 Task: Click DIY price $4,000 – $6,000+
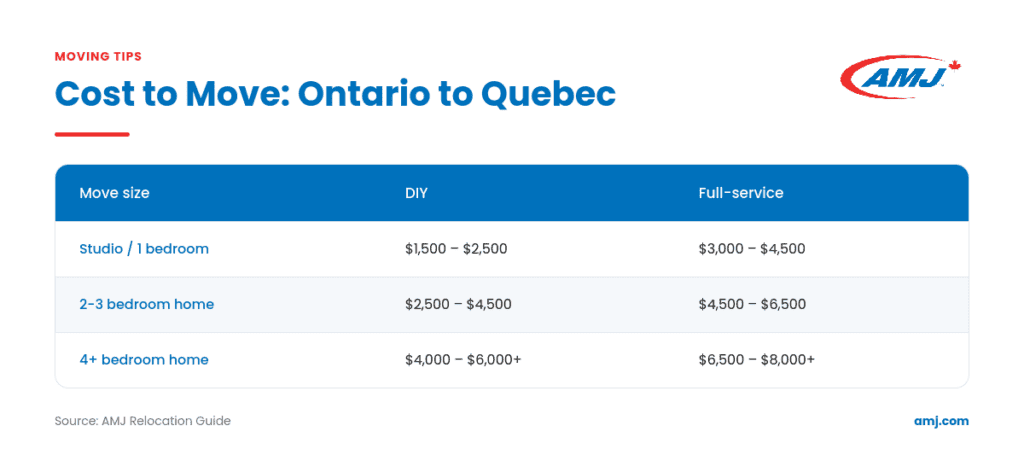463,360
